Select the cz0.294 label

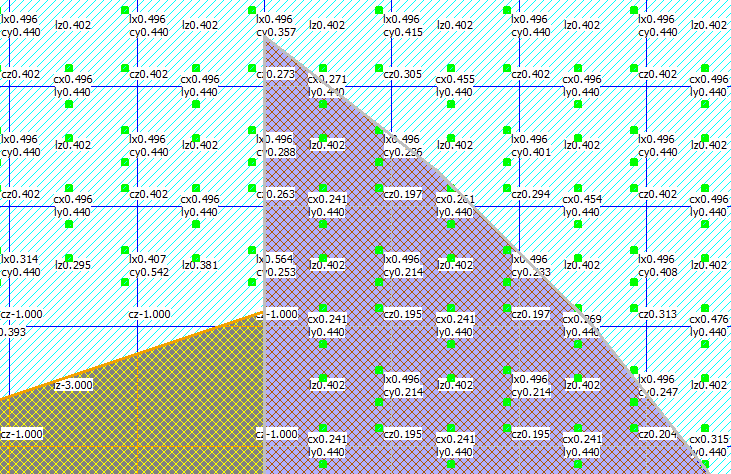531,194
